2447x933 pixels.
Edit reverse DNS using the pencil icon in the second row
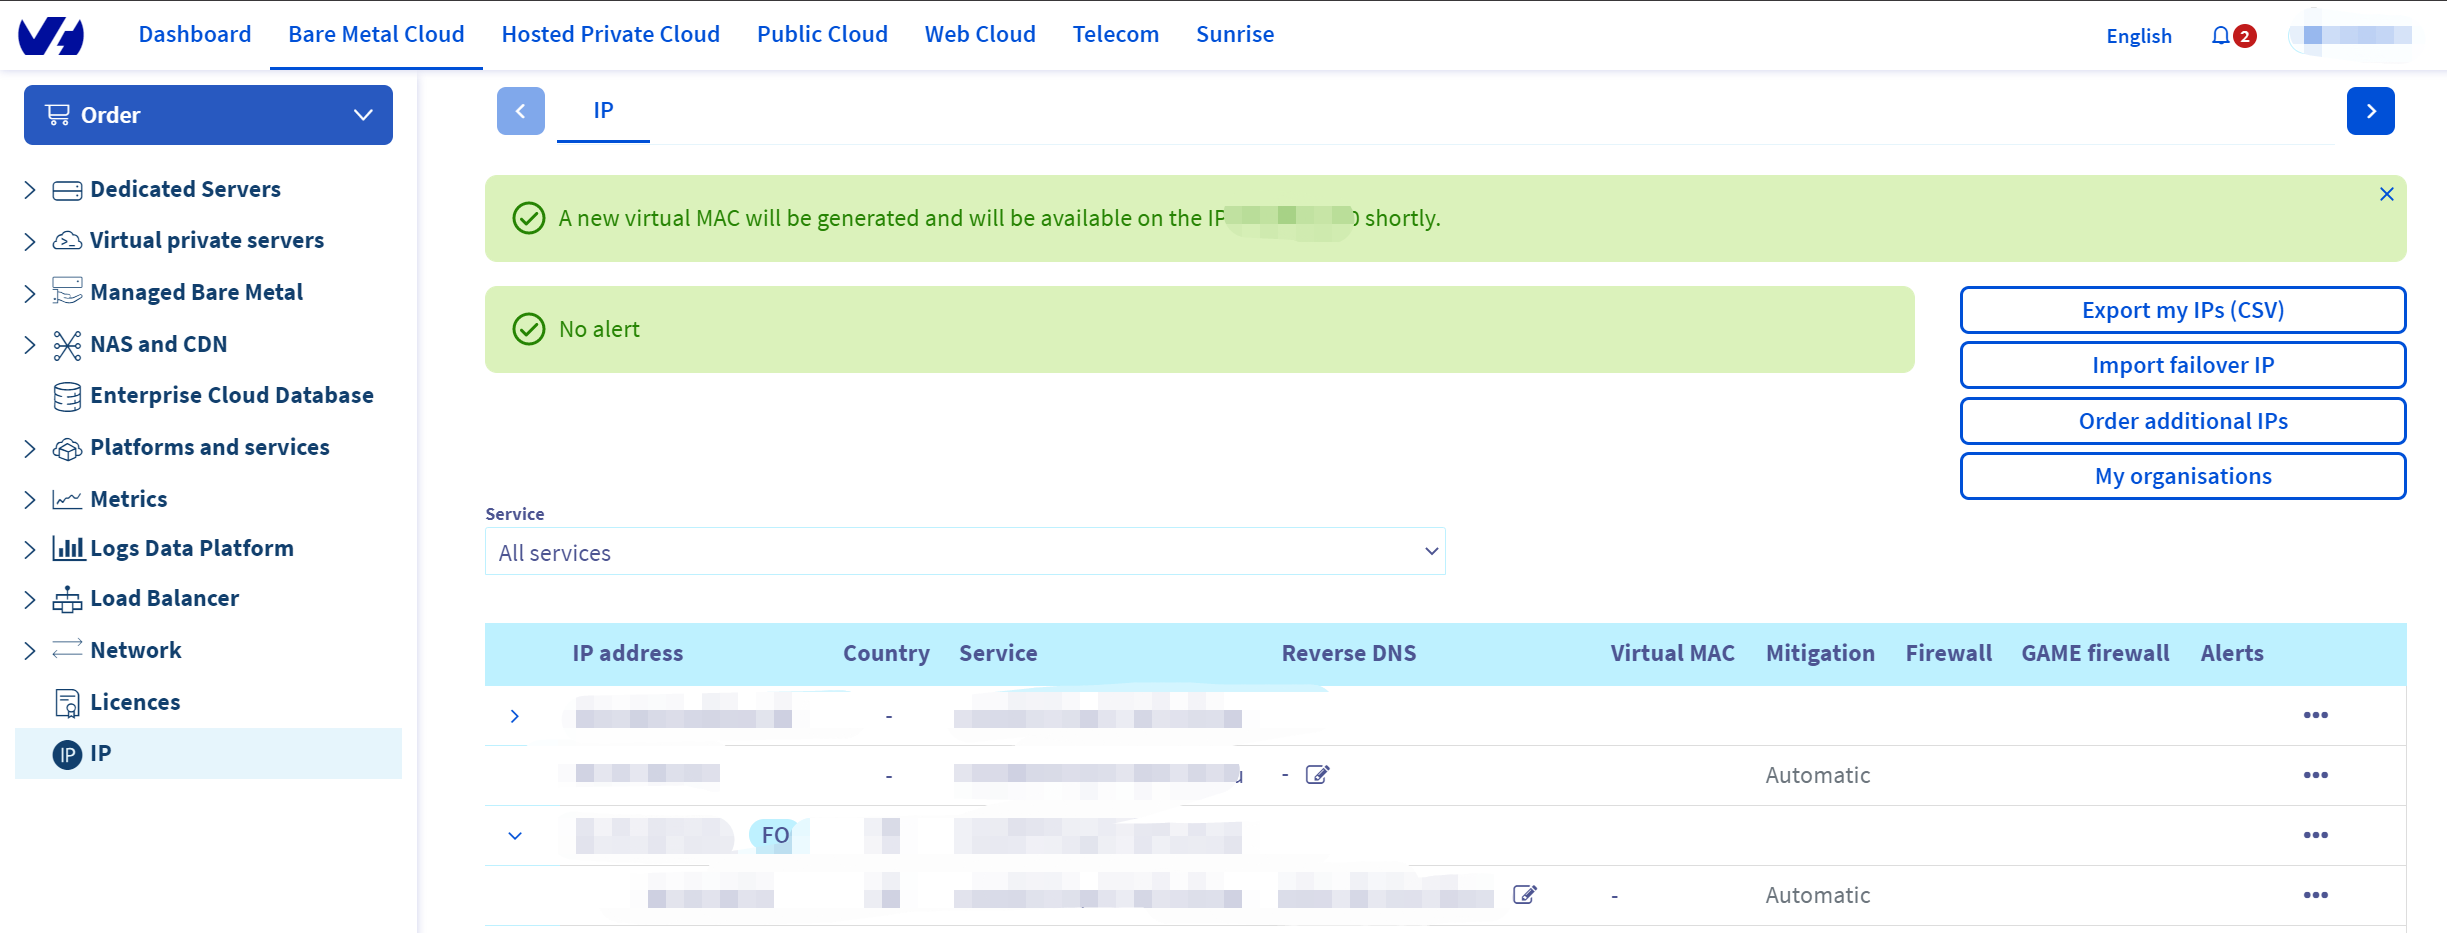coord(1317,775)
